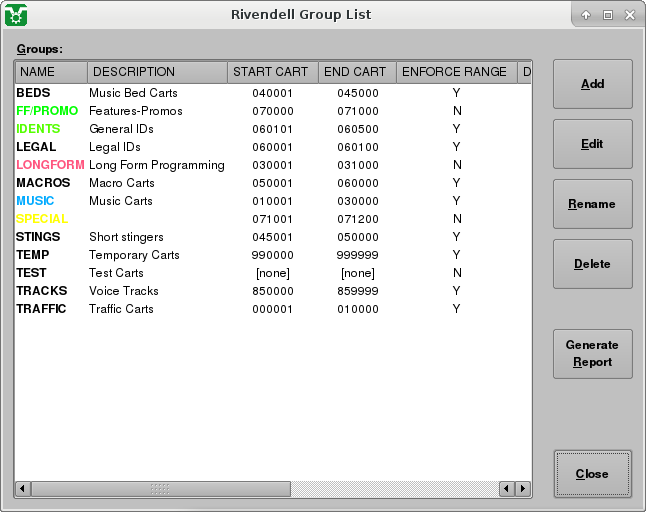646x512 pixels.
Task: Click the ENFORCE RANGE column header
Action: tap(455, 72)
